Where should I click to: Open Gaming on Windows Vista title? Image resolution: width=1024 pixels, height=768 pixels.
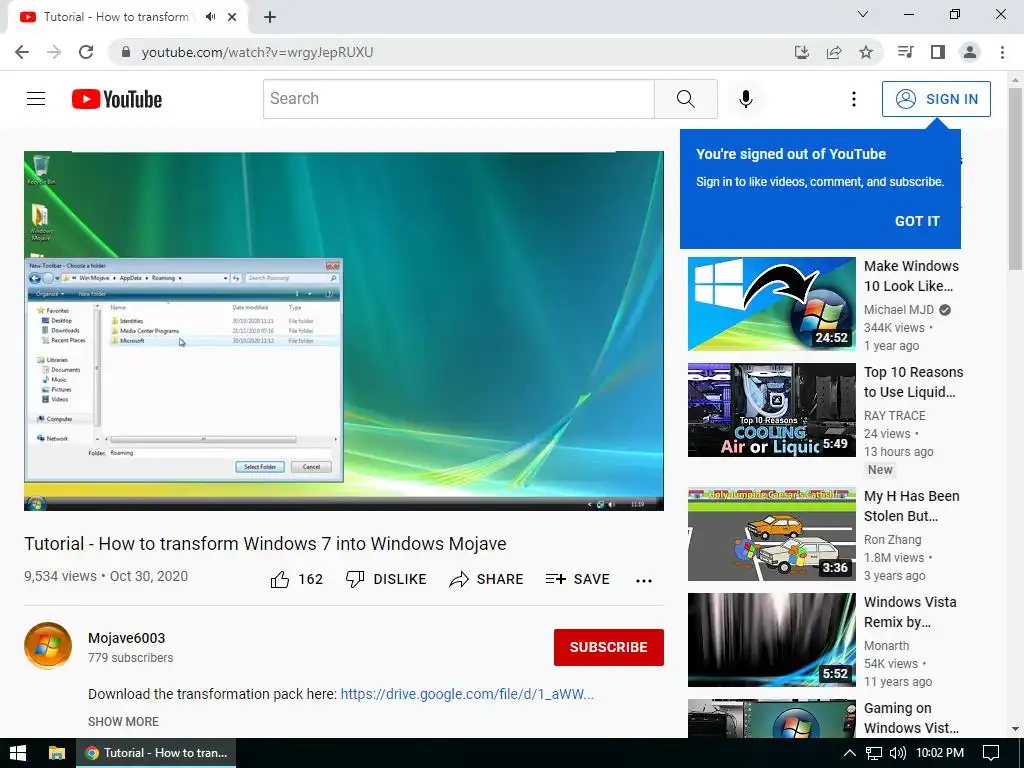click(x=912, y=718)
